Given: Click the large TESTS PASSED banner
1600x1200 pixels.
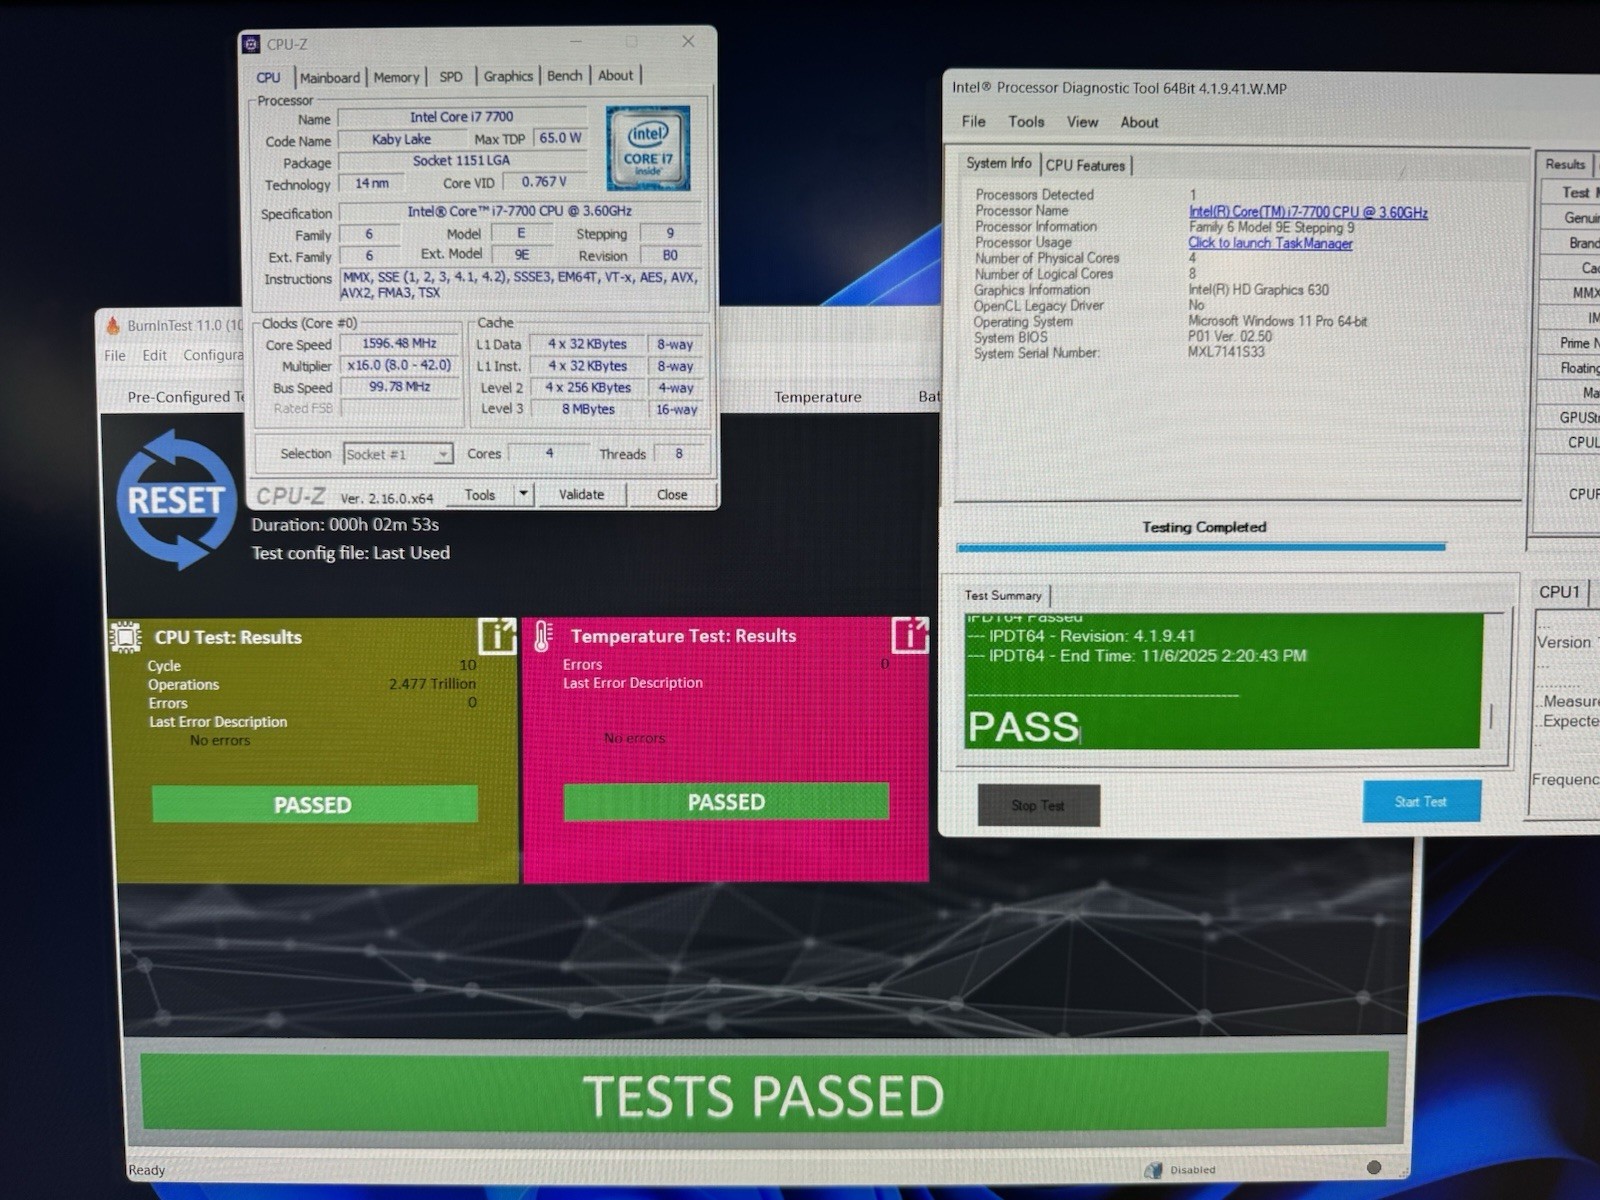Looking at the screenshot, I should click(764, 1093).
